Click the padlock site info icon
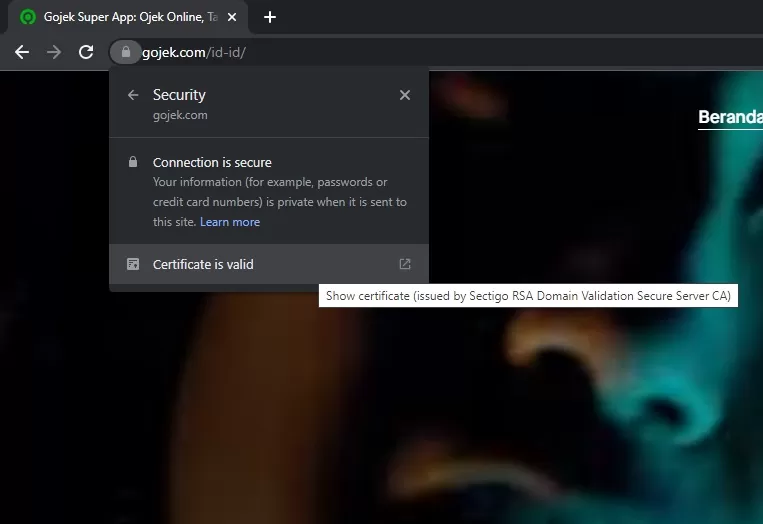This screenshot has height=524, width=763. (126, 52)
